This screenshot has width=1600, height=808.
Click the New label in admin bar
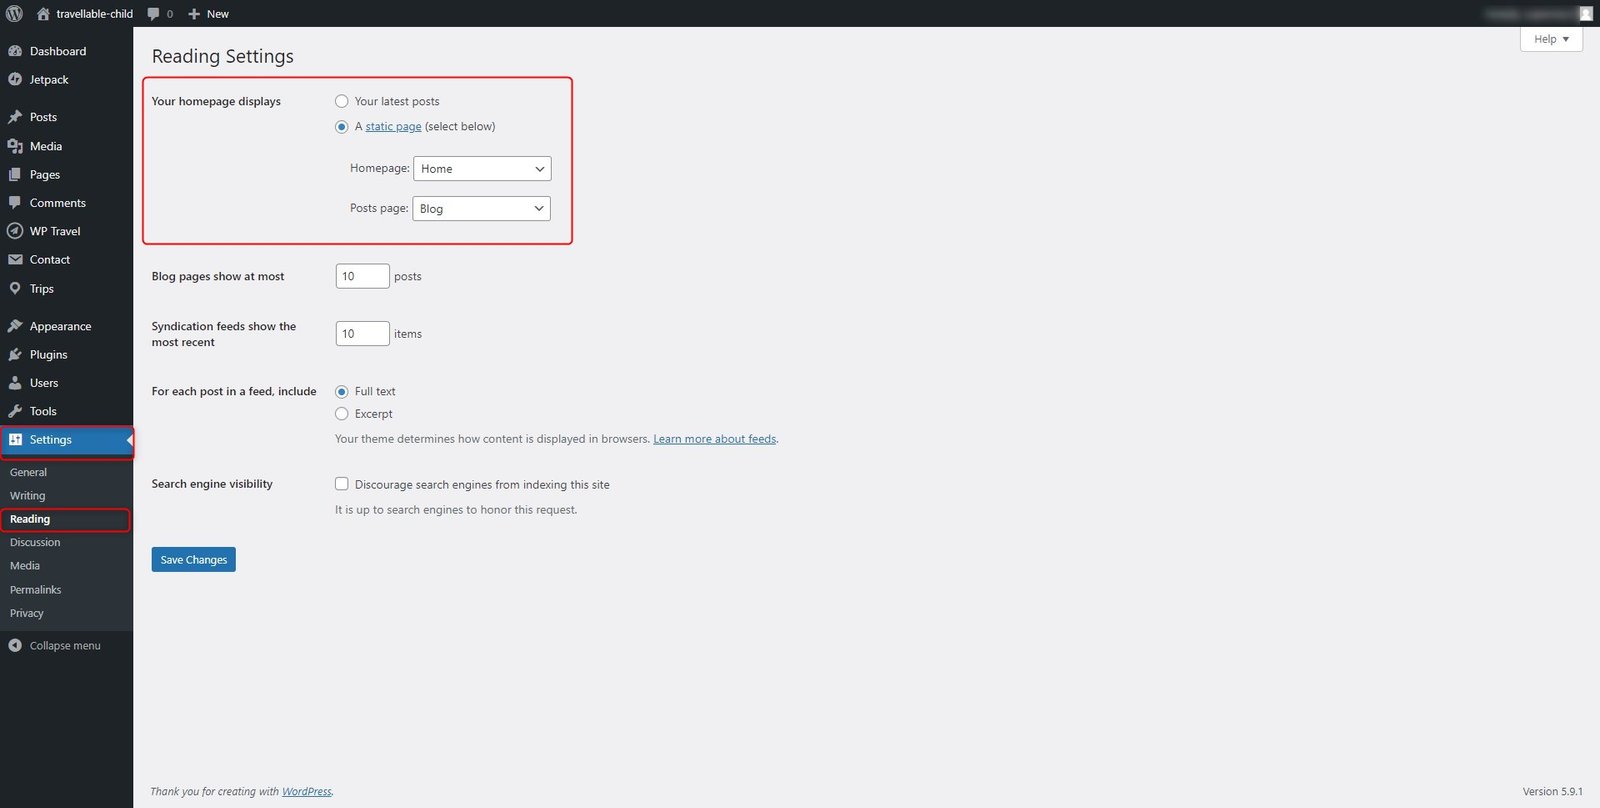218,14
